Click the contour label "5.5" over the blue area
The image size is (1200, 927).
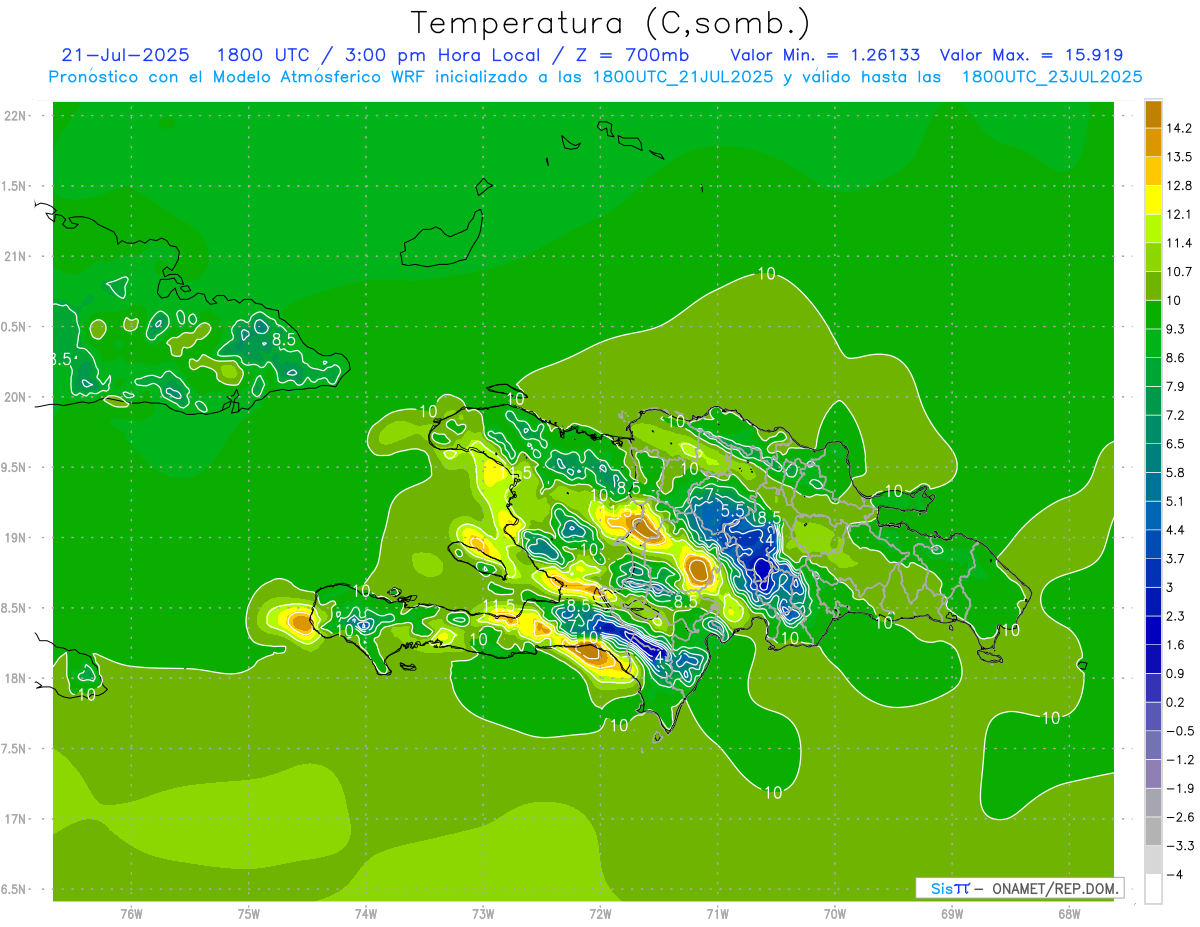click(x=733, y=510)
